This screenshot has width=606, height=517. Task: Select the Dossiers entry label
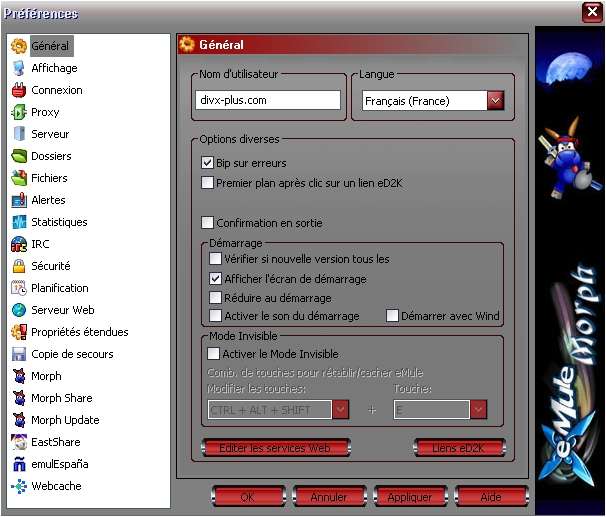51,156
